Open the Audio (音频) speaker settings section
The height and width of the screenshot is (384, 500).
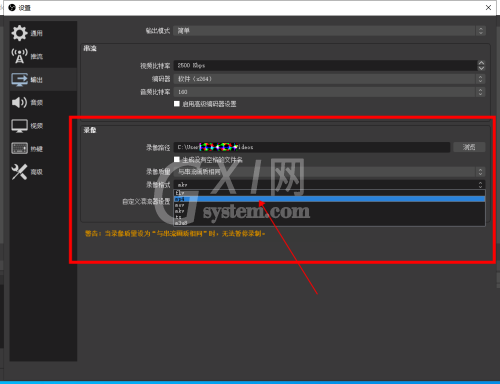click(x=43, y=102)
